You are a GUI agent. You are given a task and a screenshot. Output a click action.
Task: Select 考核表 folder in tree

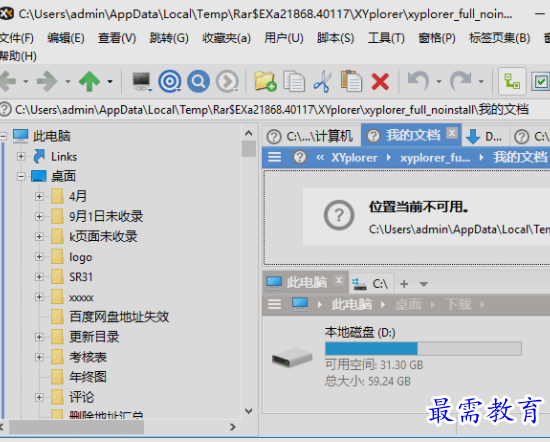tap(88, 357)
